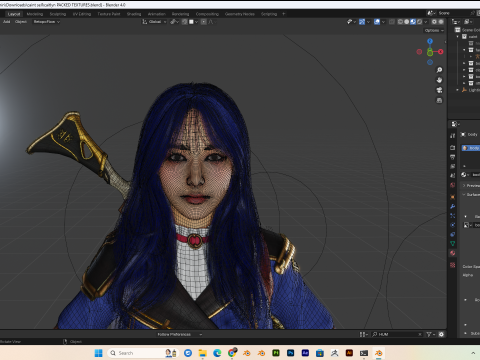Add a new workspace with plus button
Screen dimensions: 480x360
tap(284, 14)
